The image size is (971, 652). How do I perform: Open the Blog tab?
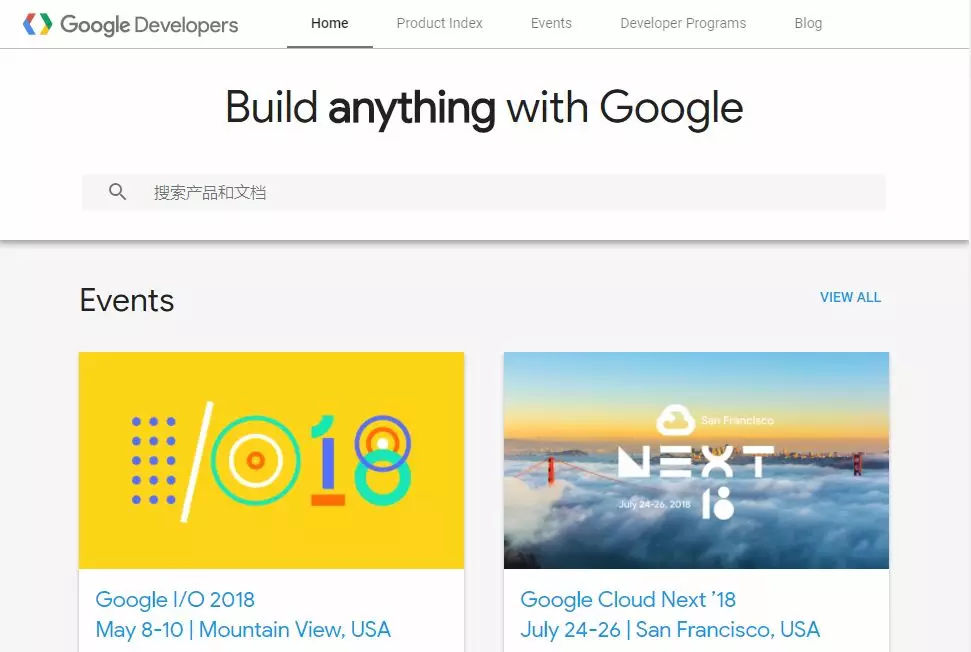(x=808, y=24)
